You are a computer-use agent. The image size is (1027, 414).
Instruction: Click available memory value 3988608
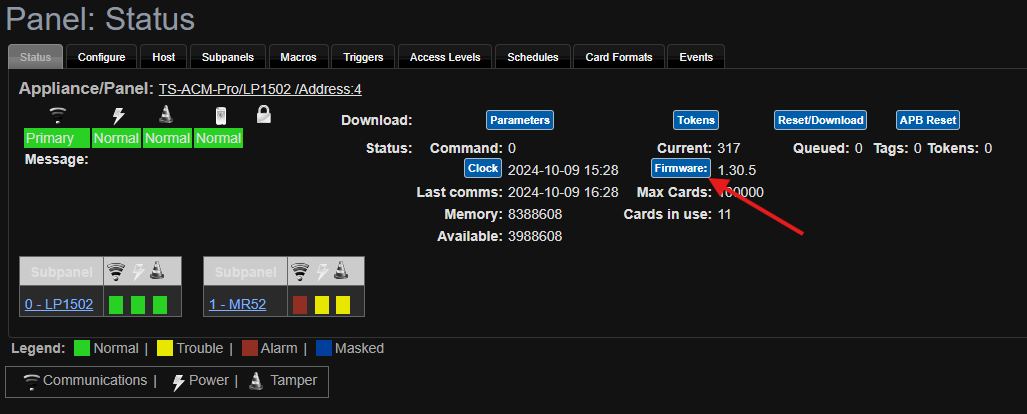pos(535,236)
